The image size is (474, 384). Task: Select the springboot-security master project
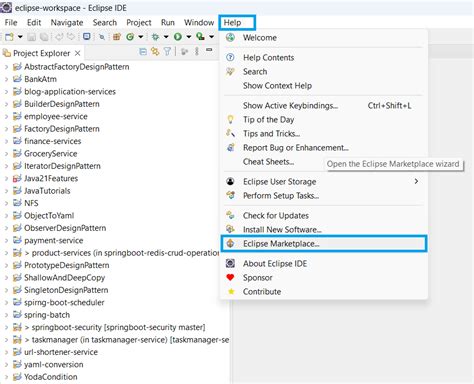(x=115, y=327)
